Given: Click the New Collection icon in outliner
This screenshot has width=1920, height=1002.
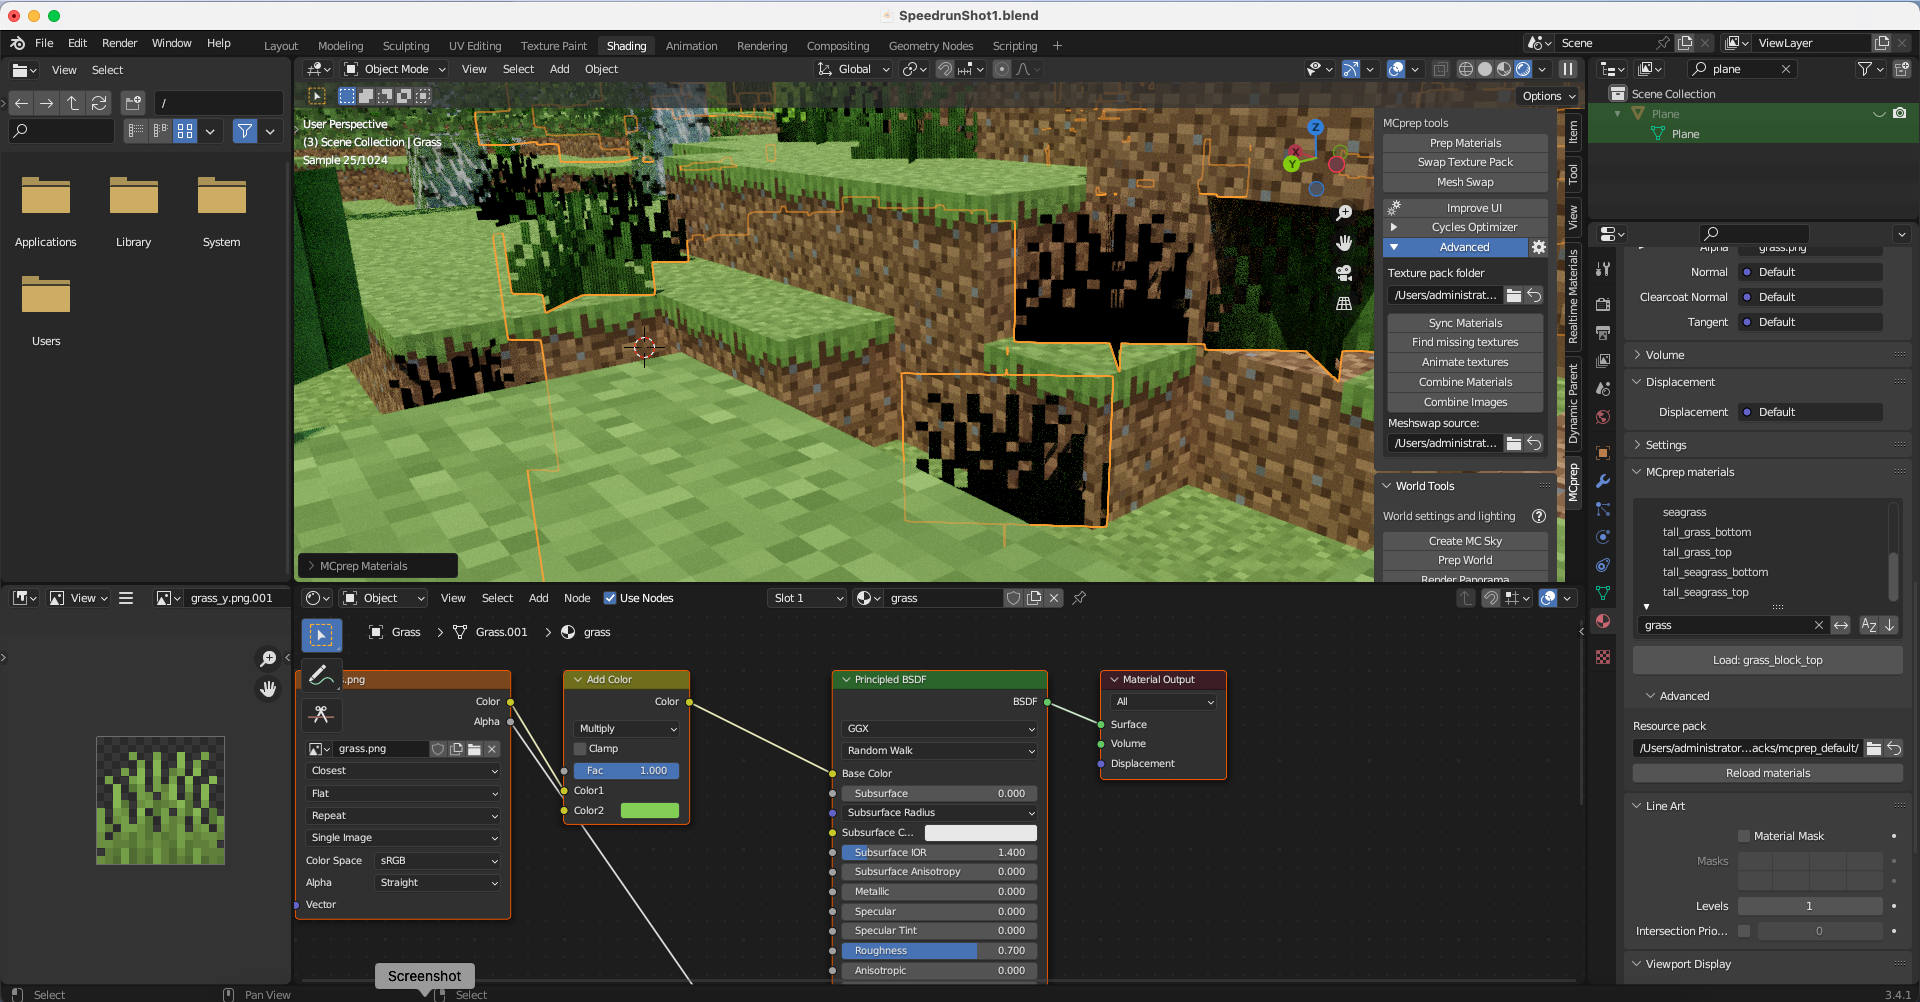Looking at the screenshot, I should (x=1903, y=68).
